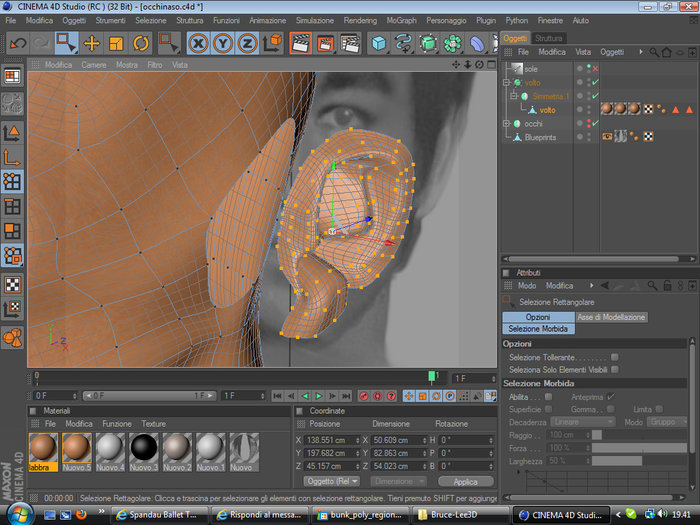The image size is (700, 525).
Task: Open the Decadenza Lineare dropdown
Action: [583, 422]
